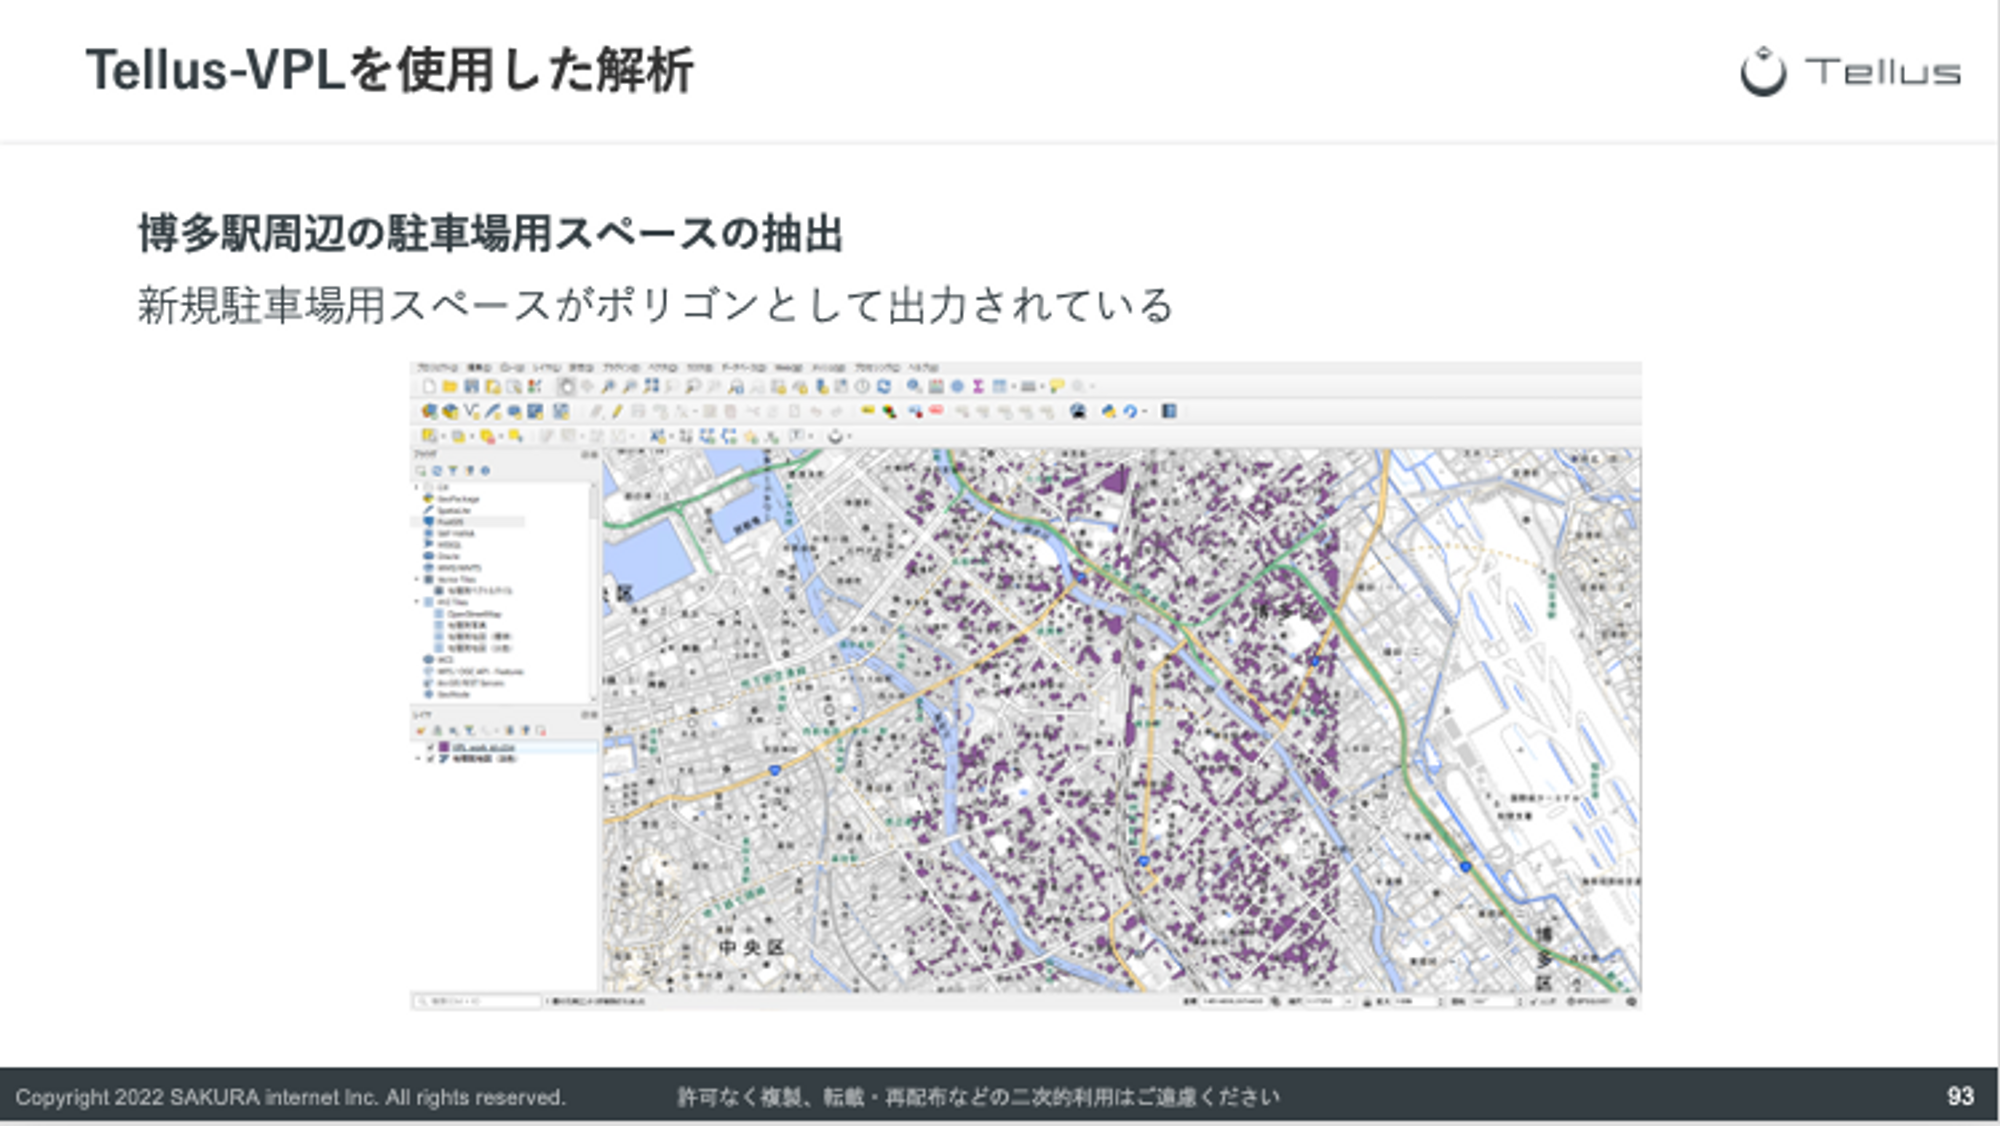The image size is (2000, 1126).
Task: Click the yellow label layer options icon
Action: [x=867, y=410]
